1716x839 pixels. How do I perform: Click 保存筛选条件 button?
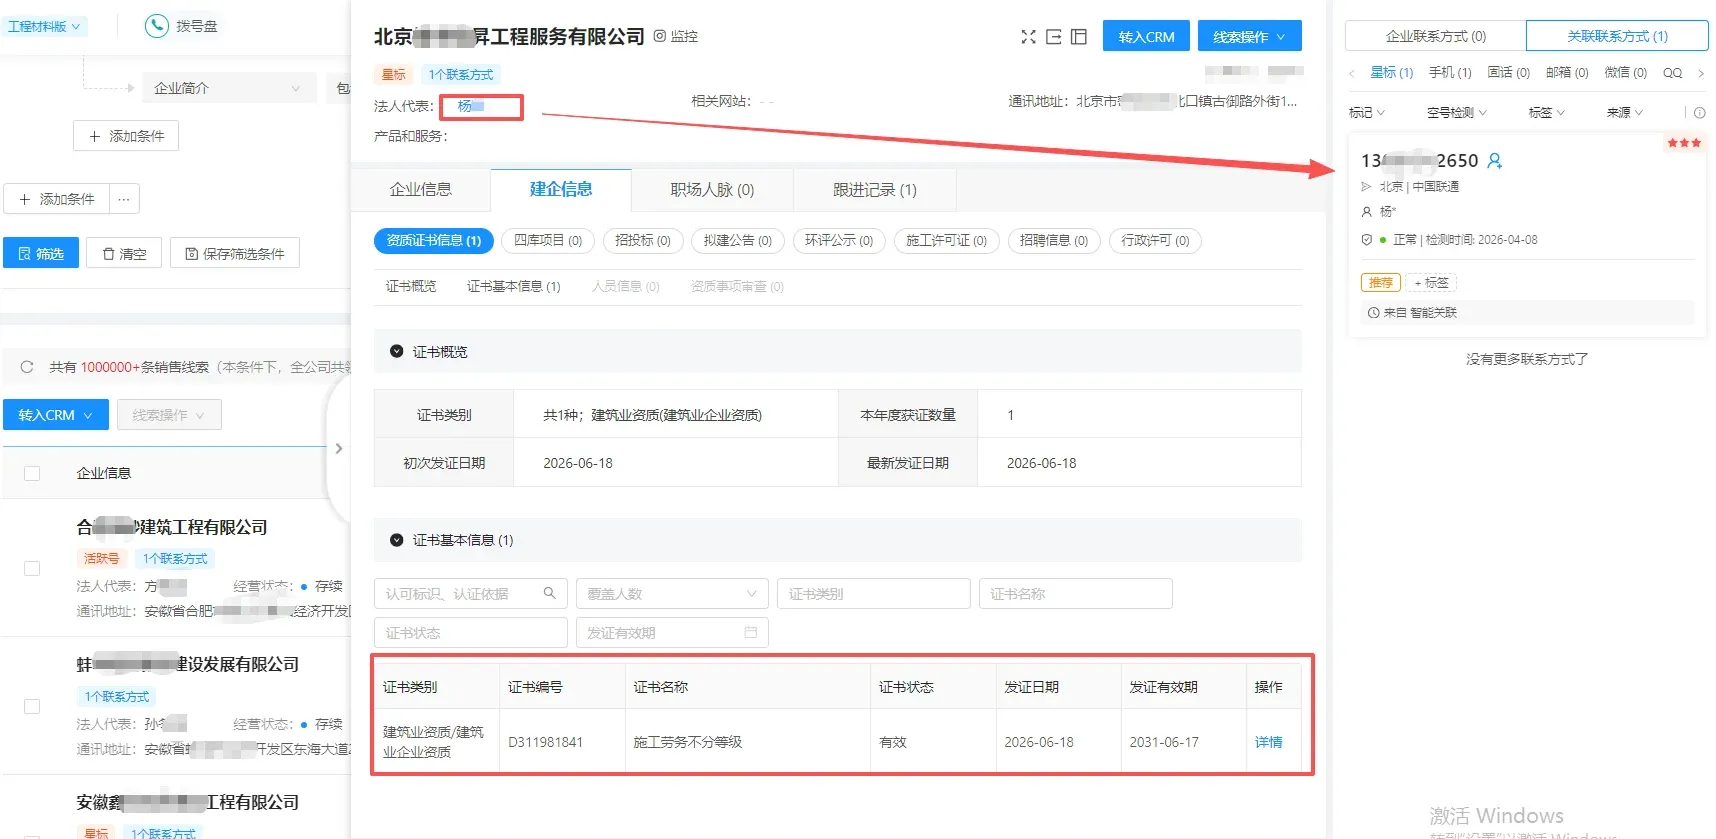tap(235, 254)
